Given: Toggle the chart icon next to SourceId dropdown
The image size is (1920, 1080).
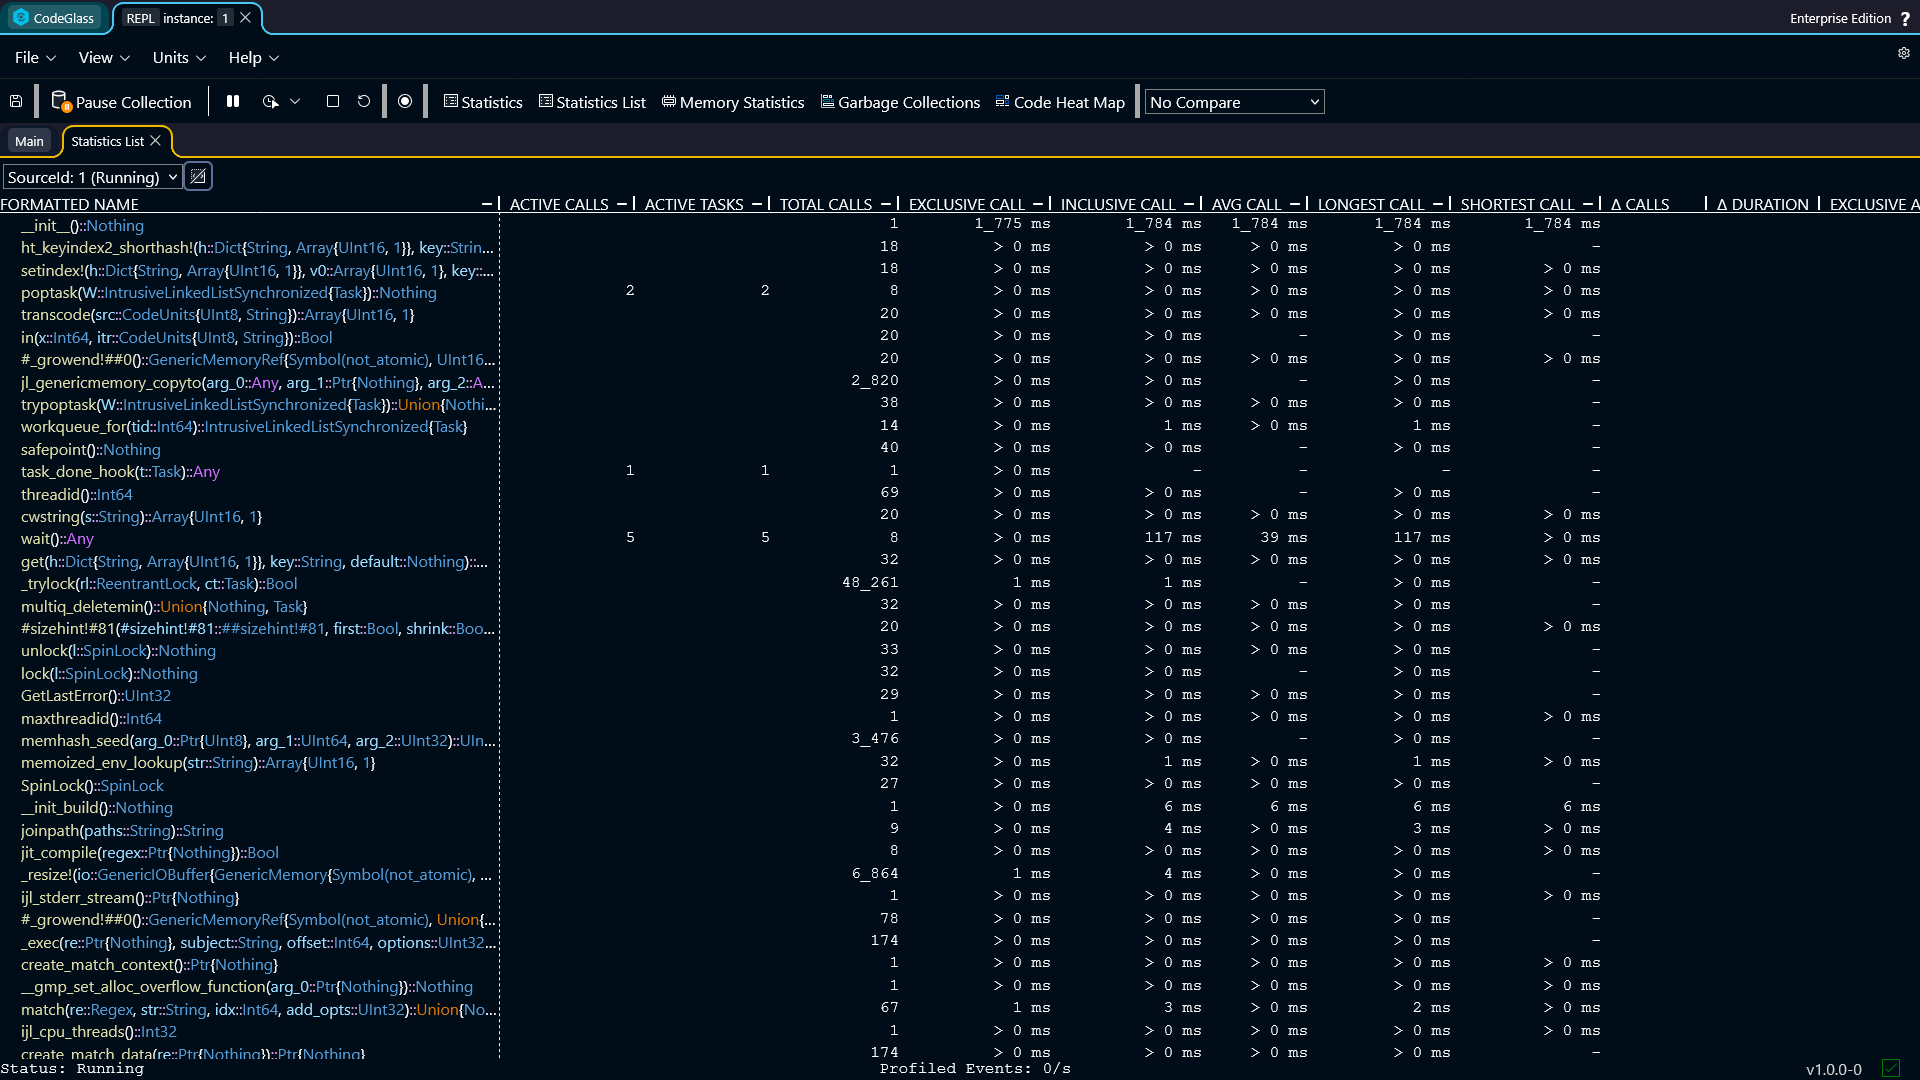Looking at the screenshot, I should 198,177.
